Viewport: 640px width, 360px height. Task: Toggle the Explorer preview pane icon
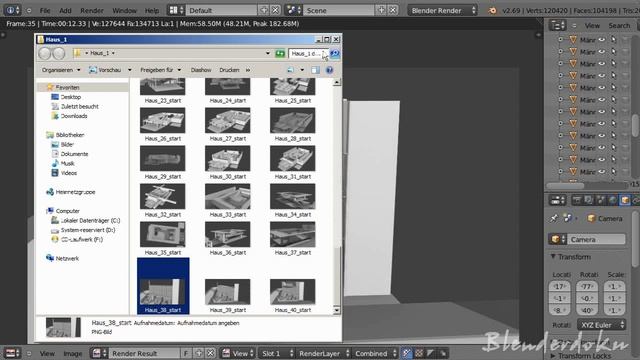[315, 70]
